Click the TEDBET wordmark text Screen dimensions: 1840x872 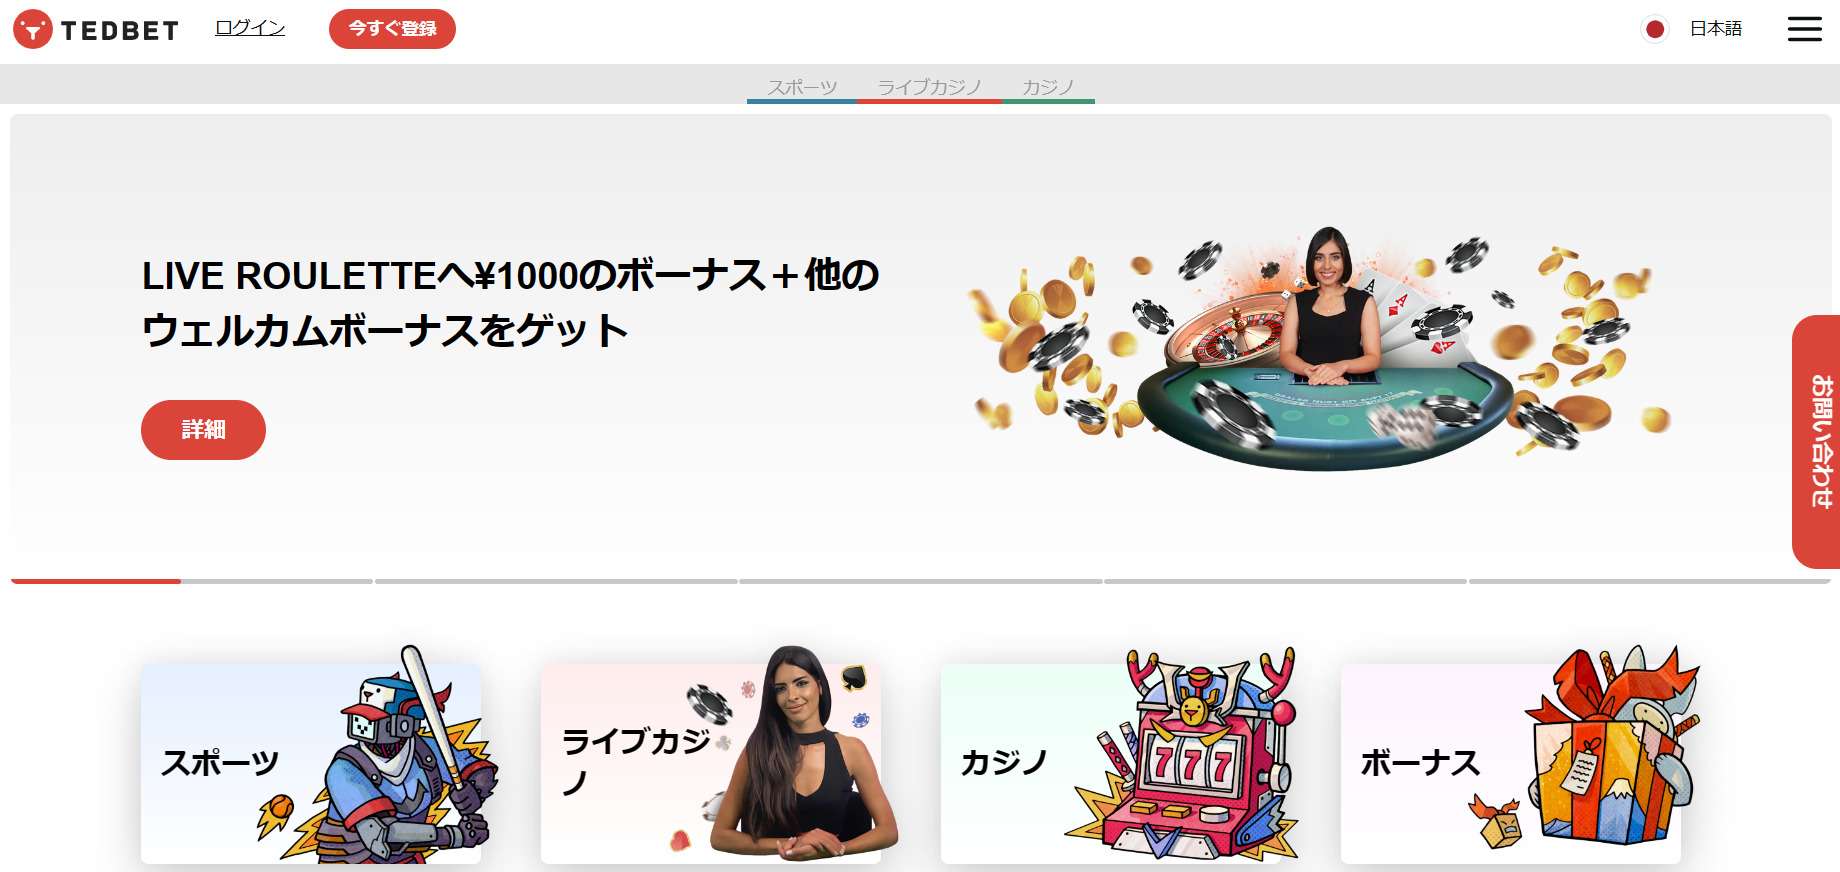tap(120, 30)
